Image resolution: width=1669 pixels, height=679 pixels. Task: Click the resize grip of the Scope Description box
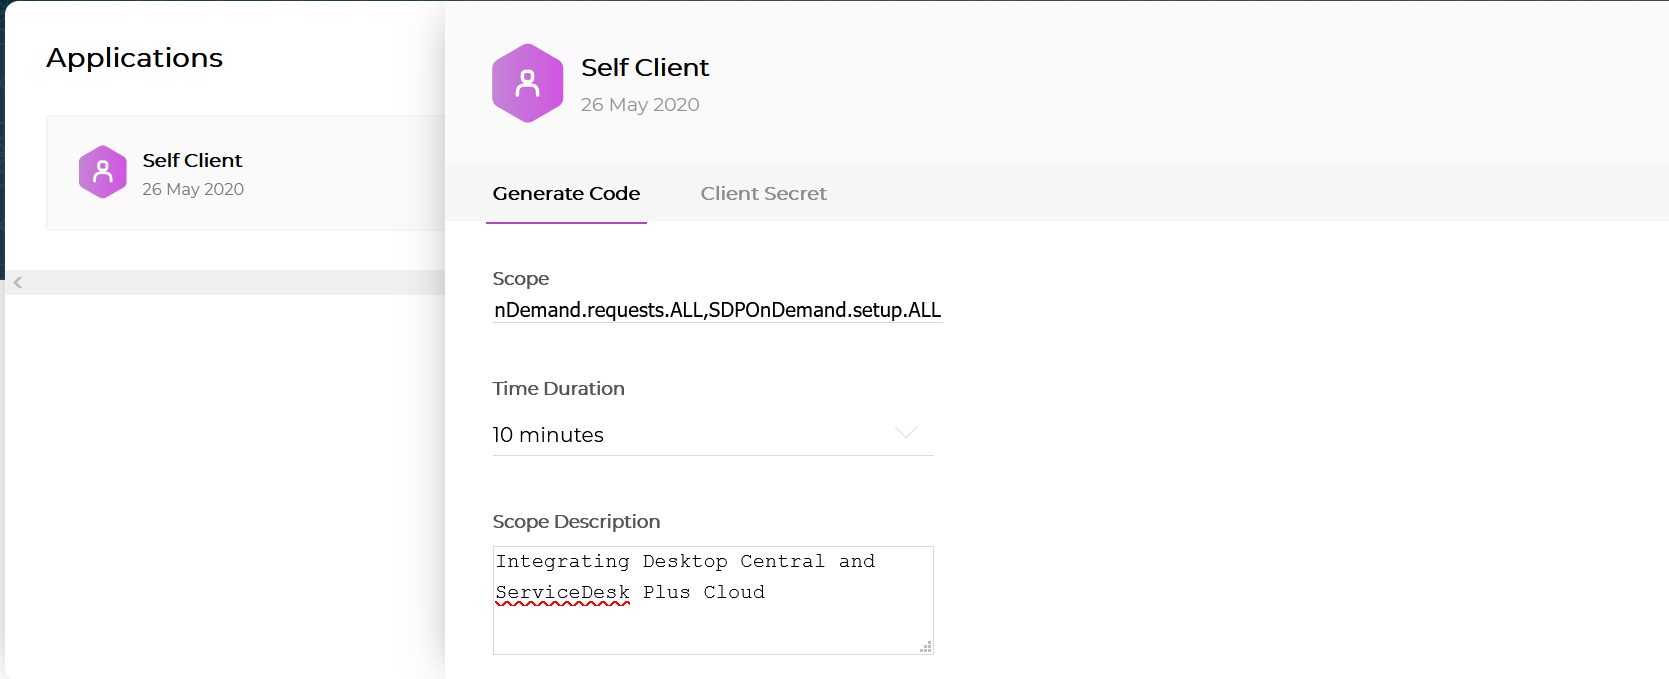click(926, 647)
